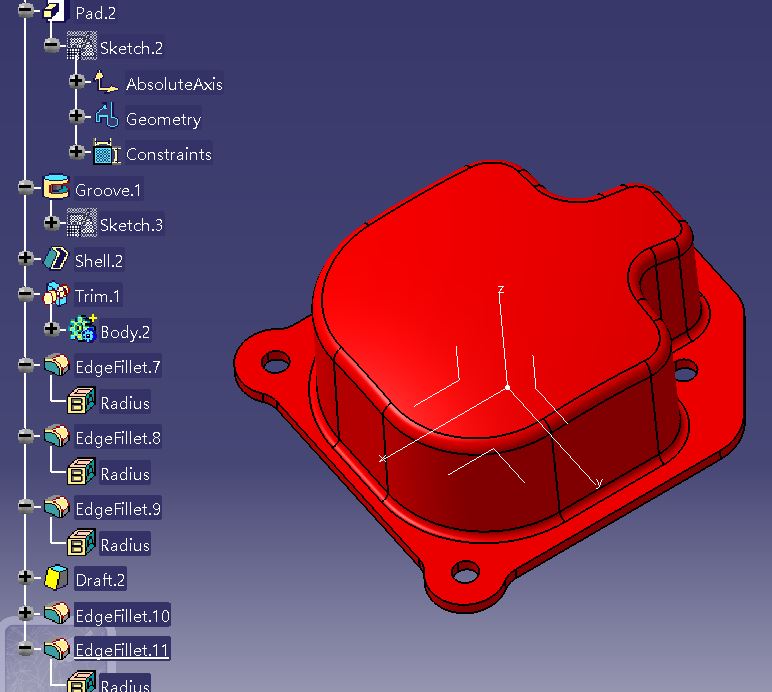Click the Sketch.3 icon under Groove.1

[x=81, y=222]
